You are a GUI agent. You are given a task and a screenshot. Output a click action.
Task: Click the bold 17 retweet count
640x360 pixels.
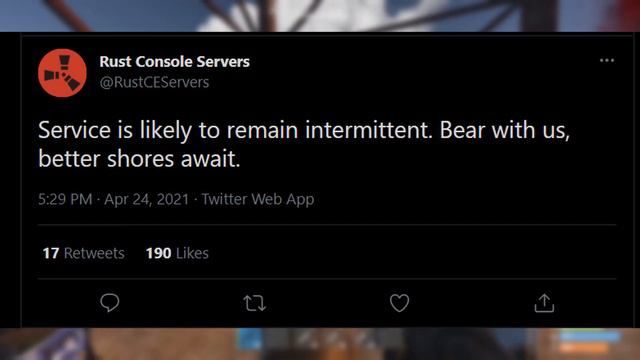[x=51, y=253]
